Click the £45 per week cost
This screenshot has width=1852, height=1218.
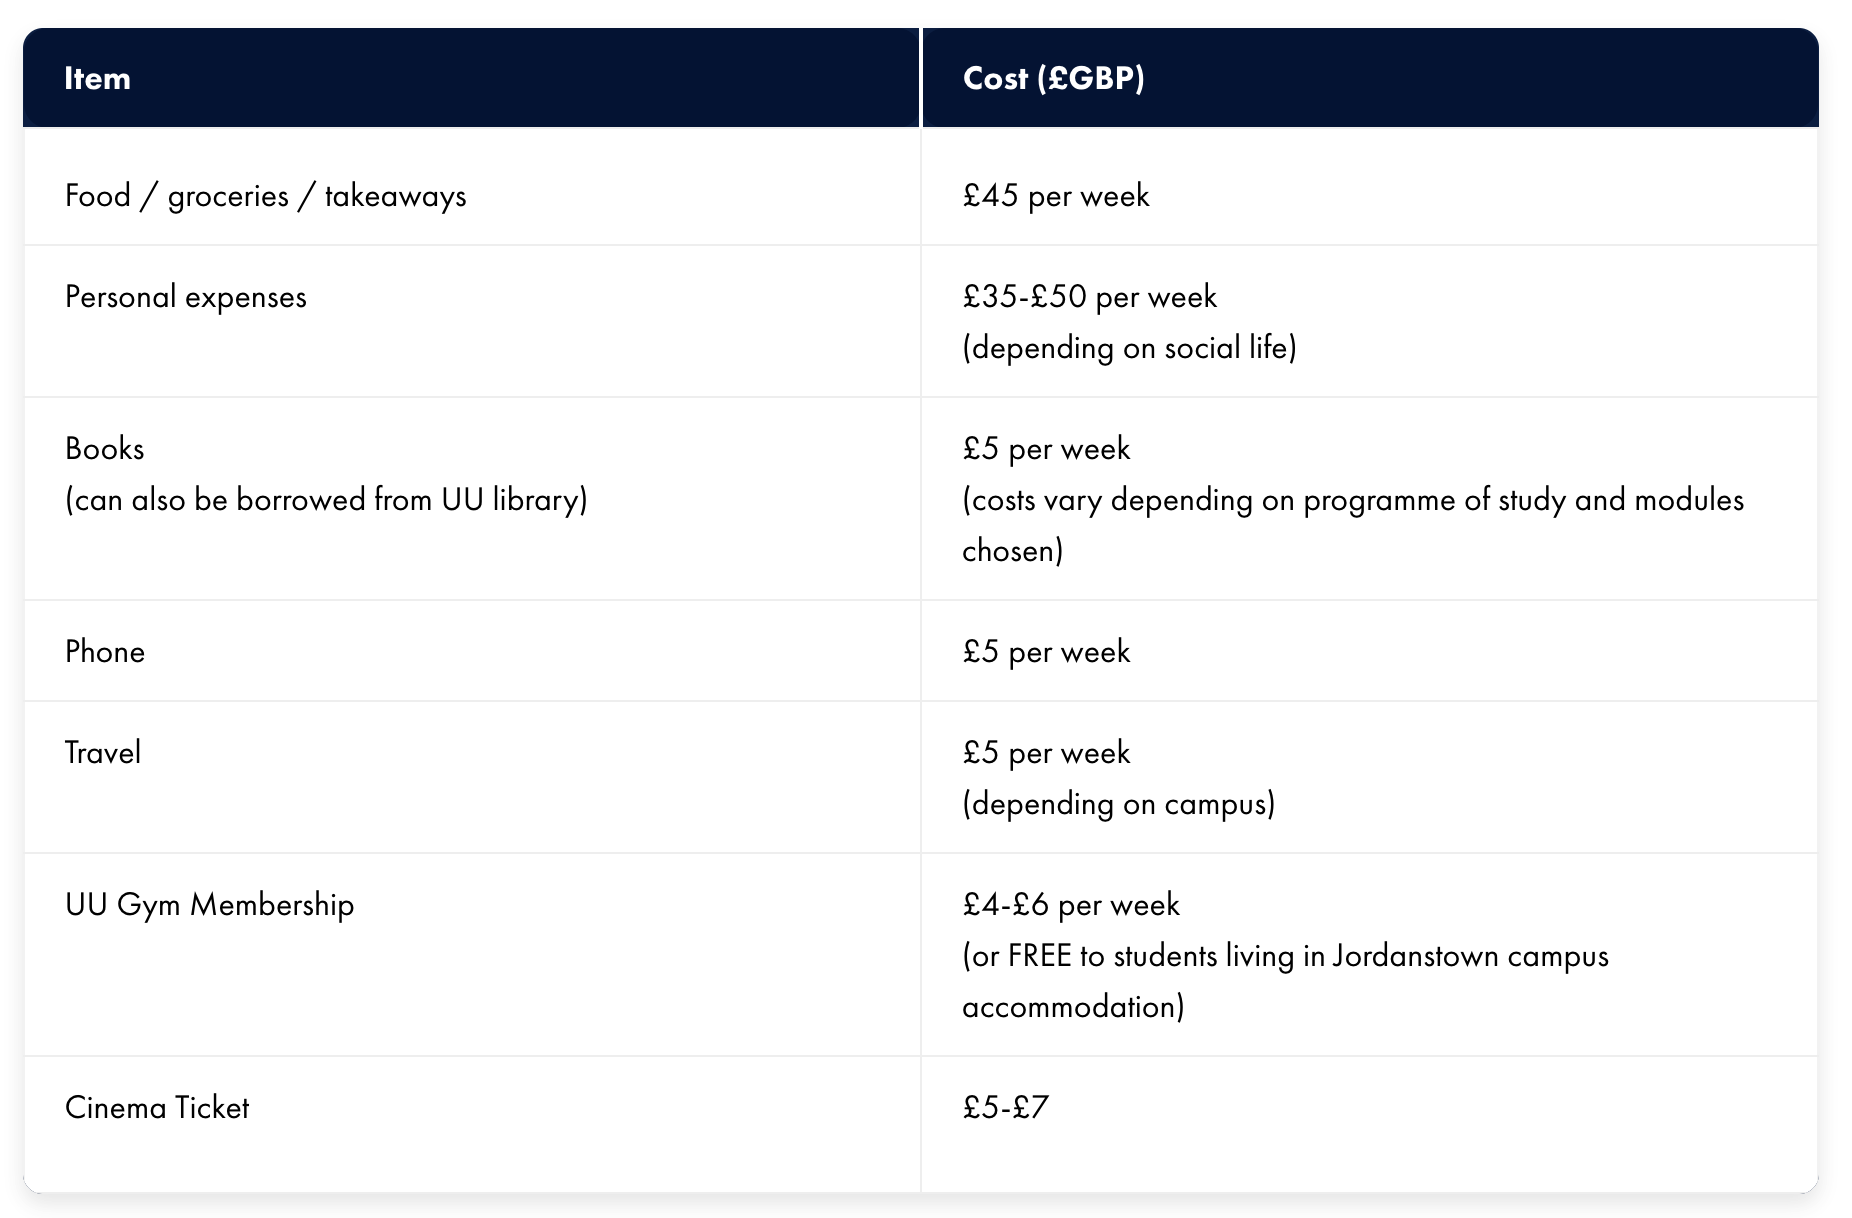tap(1055, 195)
